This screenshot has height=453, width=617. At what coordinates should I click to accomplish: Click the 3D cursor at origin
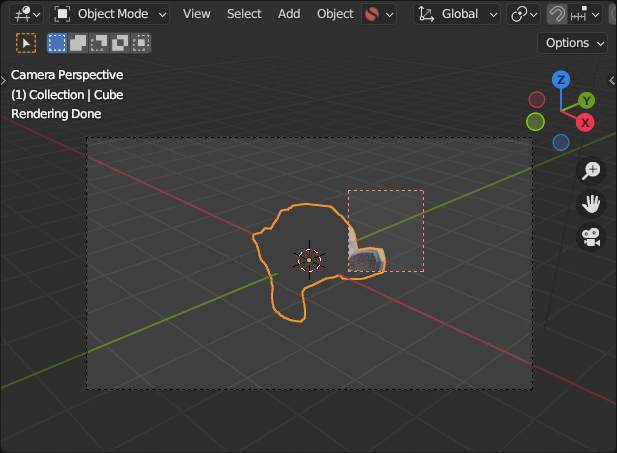tap(309, 260)
